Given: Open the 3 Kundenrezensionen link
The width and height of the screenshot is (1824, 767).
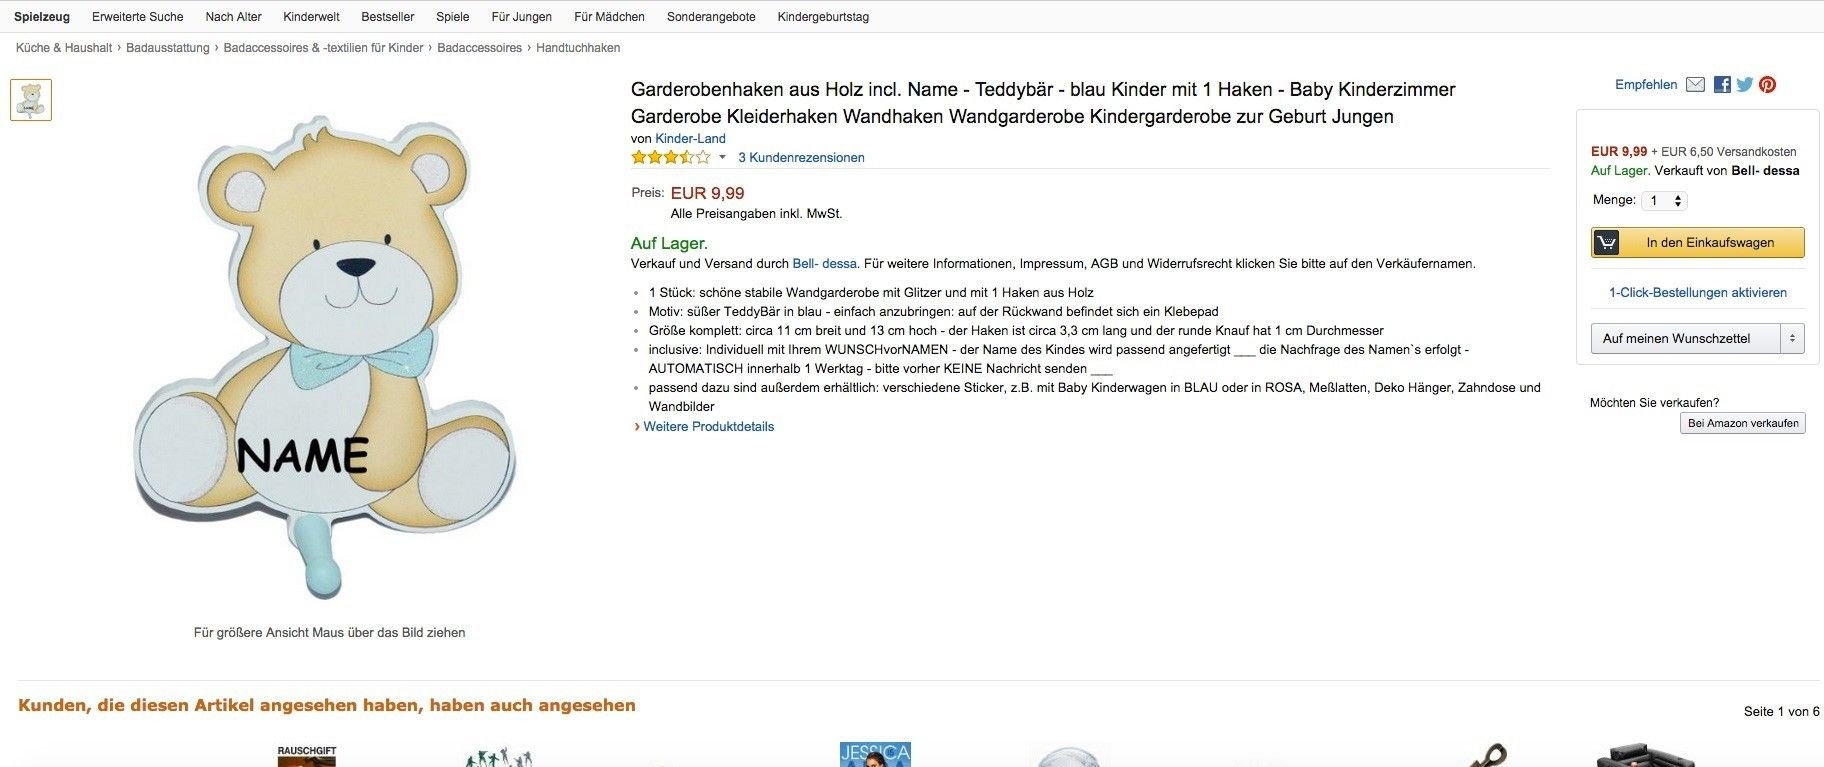Looking at the screenshot, I should (801, 157).
